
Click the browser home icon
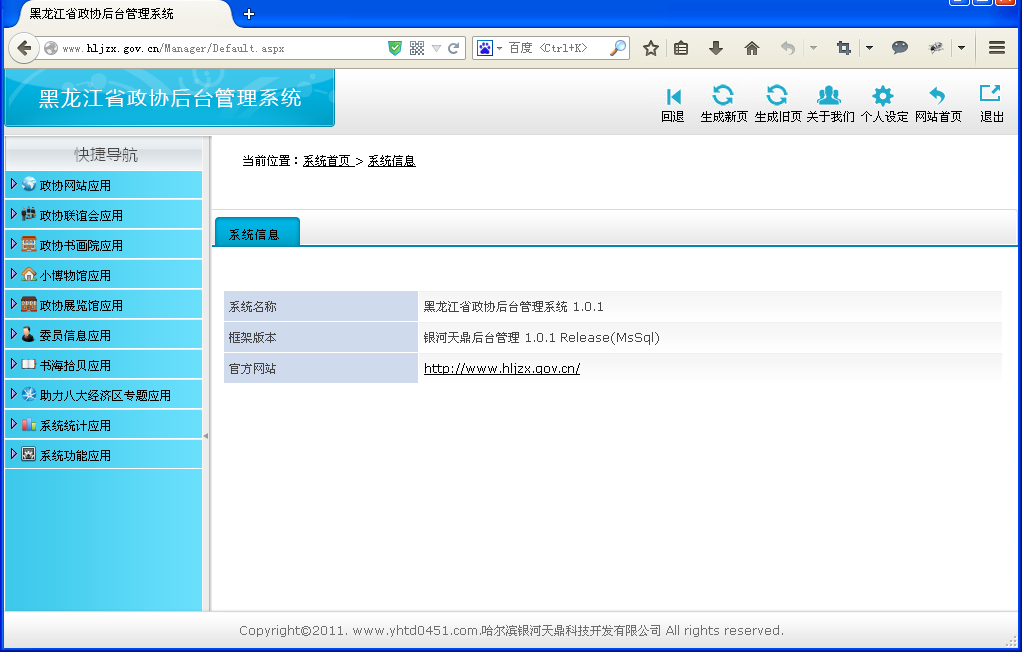tap(752, 48)
